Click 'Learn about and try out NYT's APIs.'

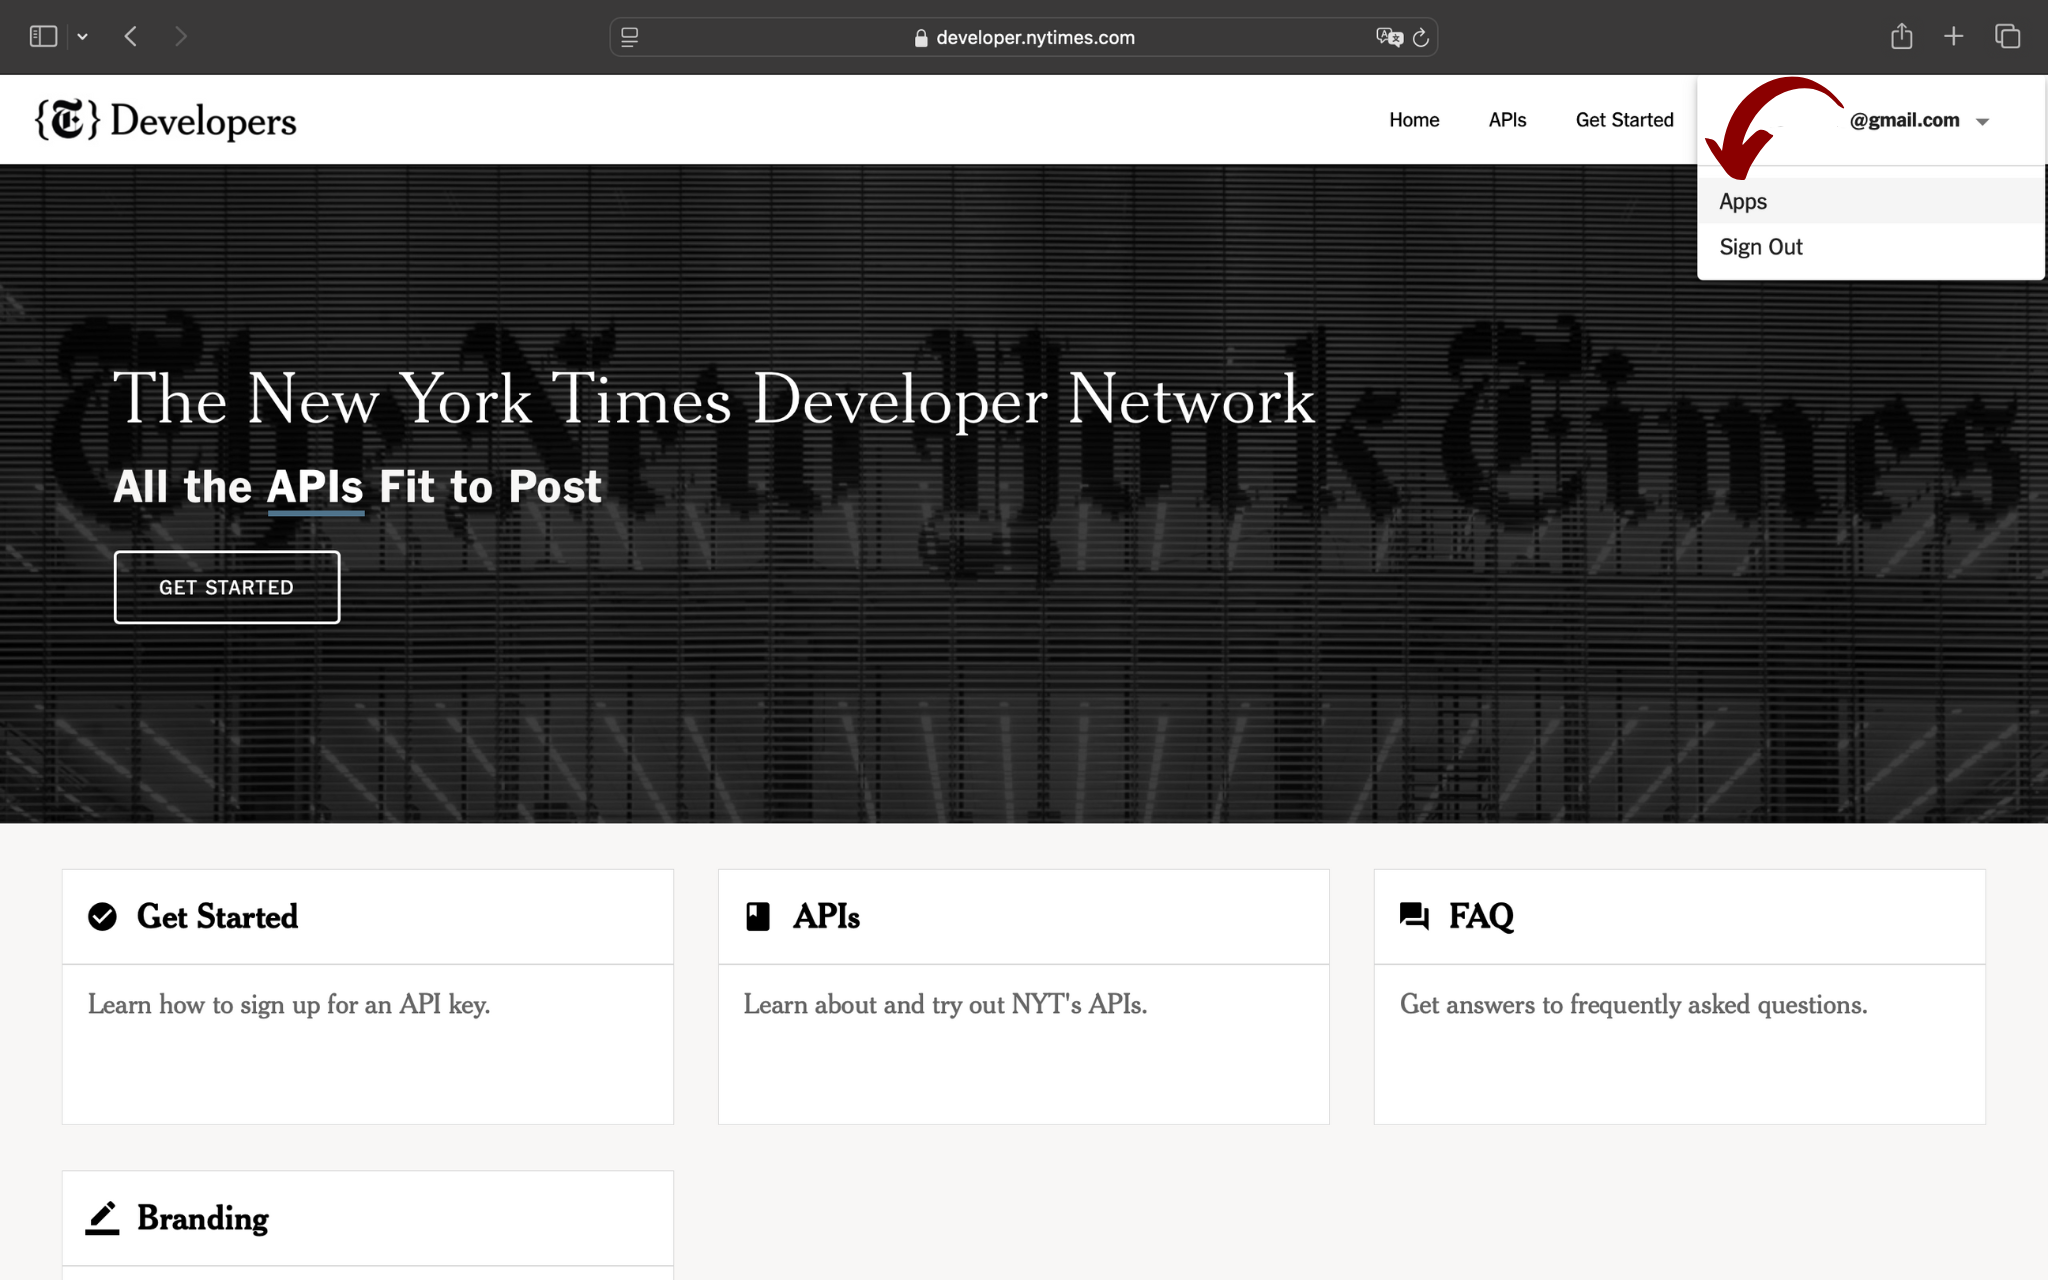[x=945, y=1005]
